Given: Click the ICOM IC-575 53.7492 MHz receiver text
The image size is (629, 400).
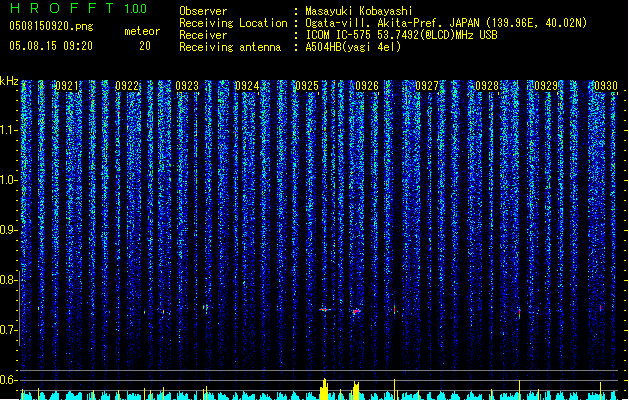Looking at the screenshot, I should (401, 35).
